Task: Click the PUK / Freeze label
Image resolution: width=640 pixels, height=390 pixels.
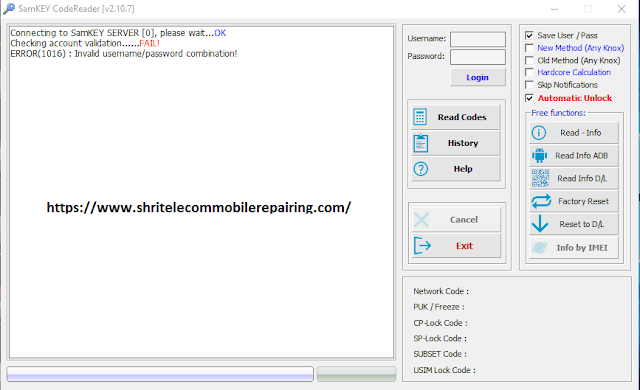Action: [x=439, y=307]
